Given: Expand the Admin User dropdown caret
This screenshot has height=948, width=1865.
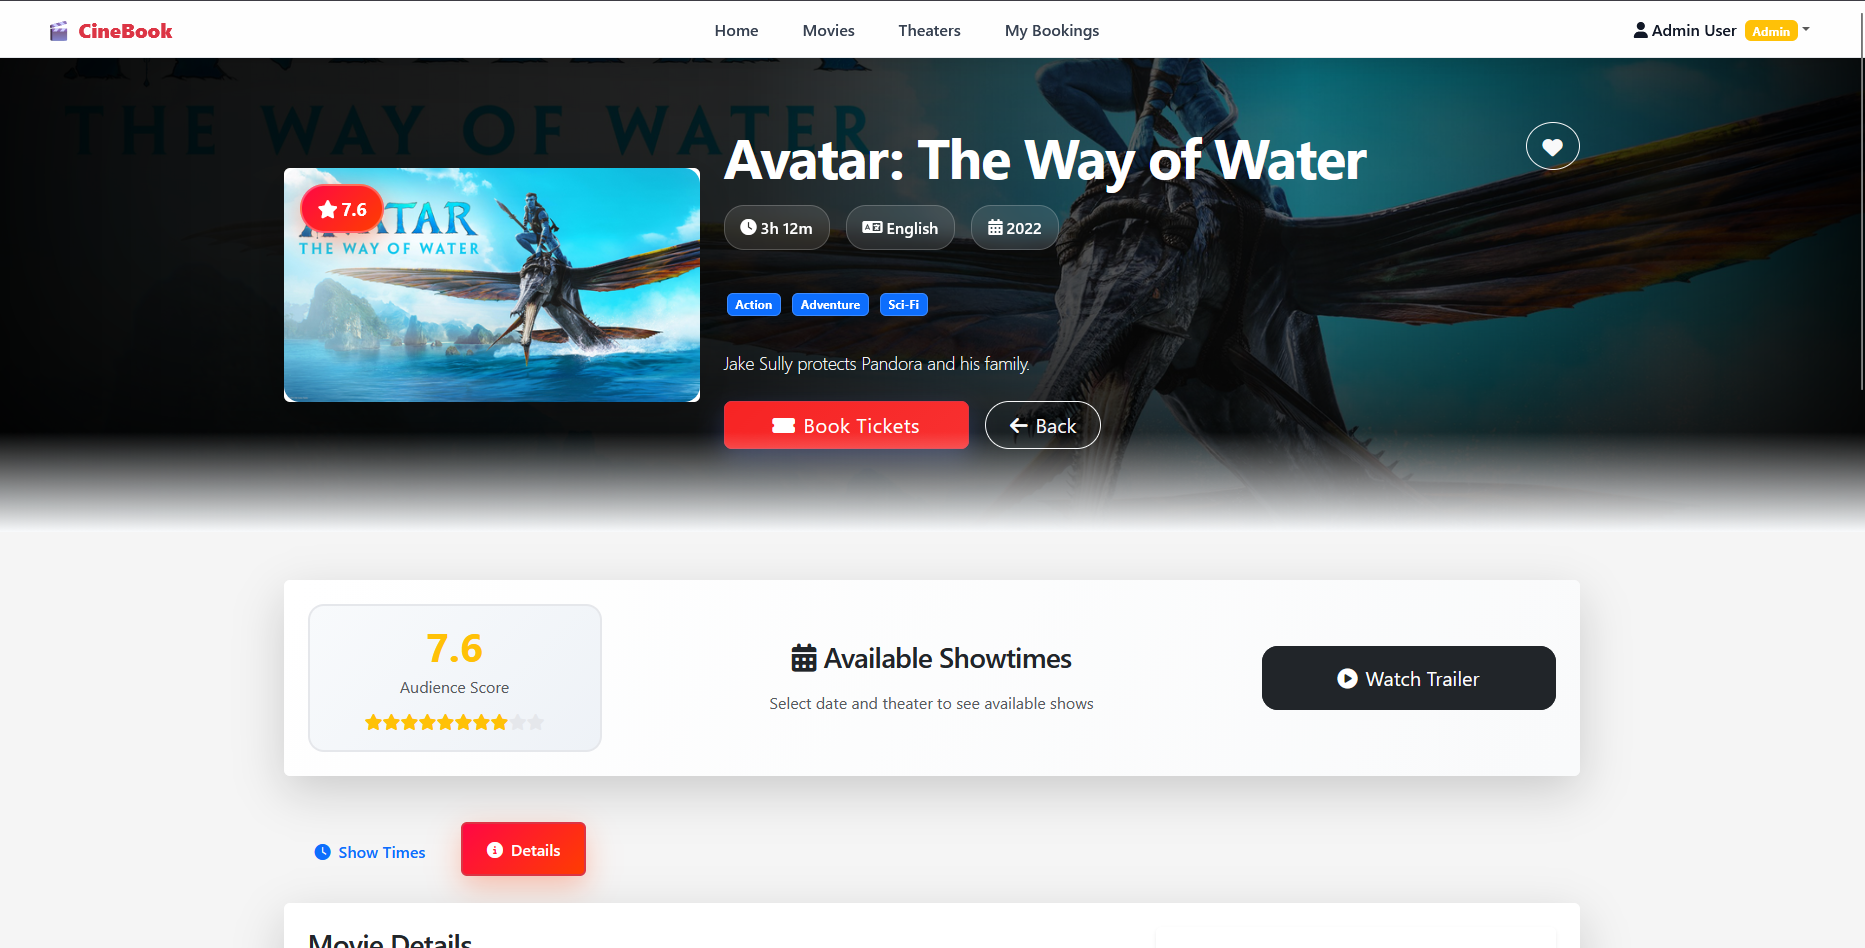Looking at the screenshot, I should pyautogui.click(x=1806, y=30).
